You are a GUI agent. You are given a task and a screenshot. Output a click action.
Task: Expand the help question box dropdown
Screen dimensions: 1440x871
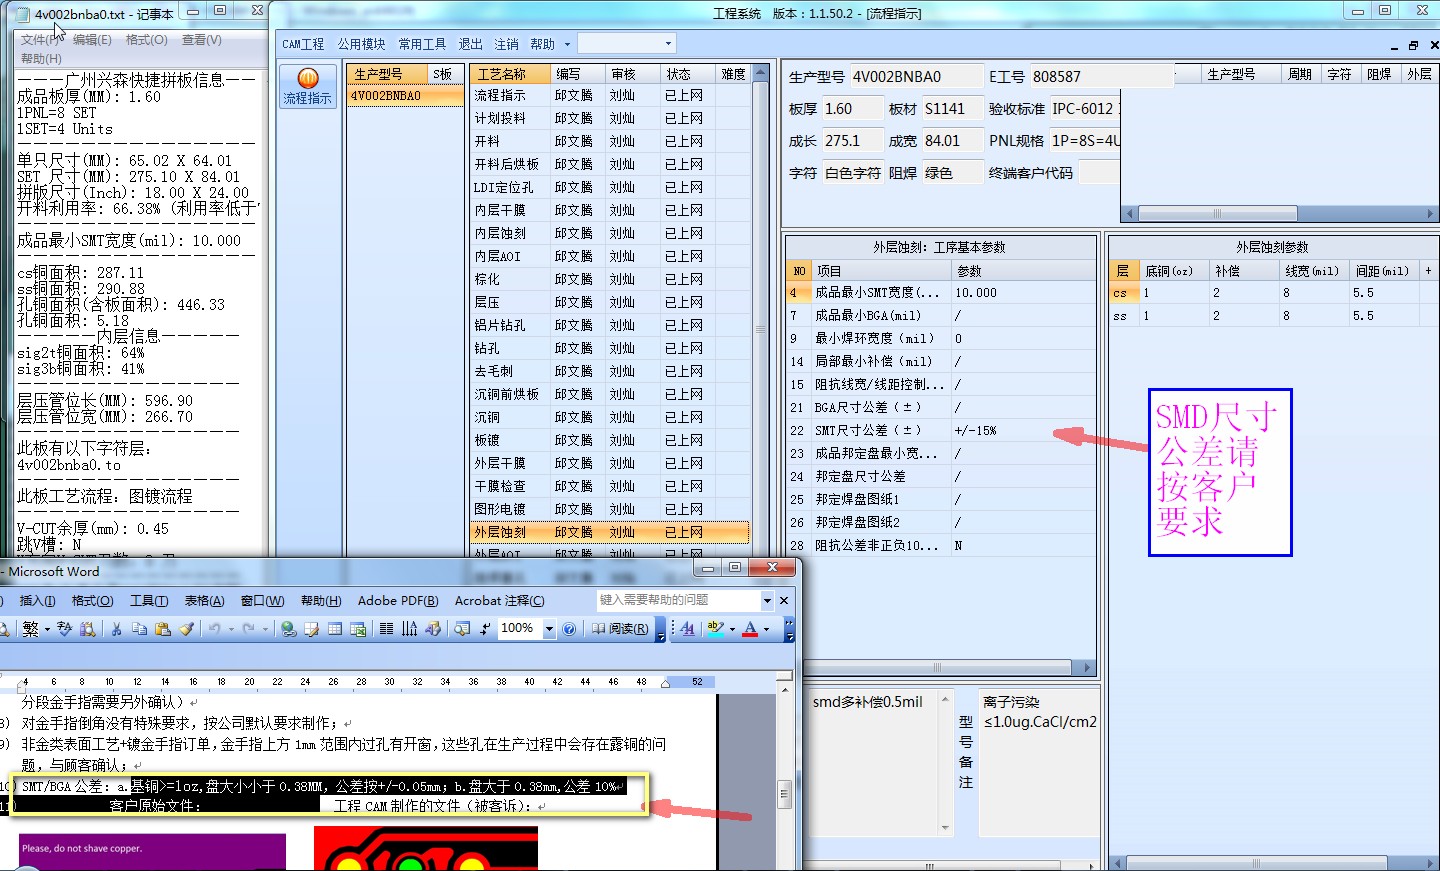point(767,600)
